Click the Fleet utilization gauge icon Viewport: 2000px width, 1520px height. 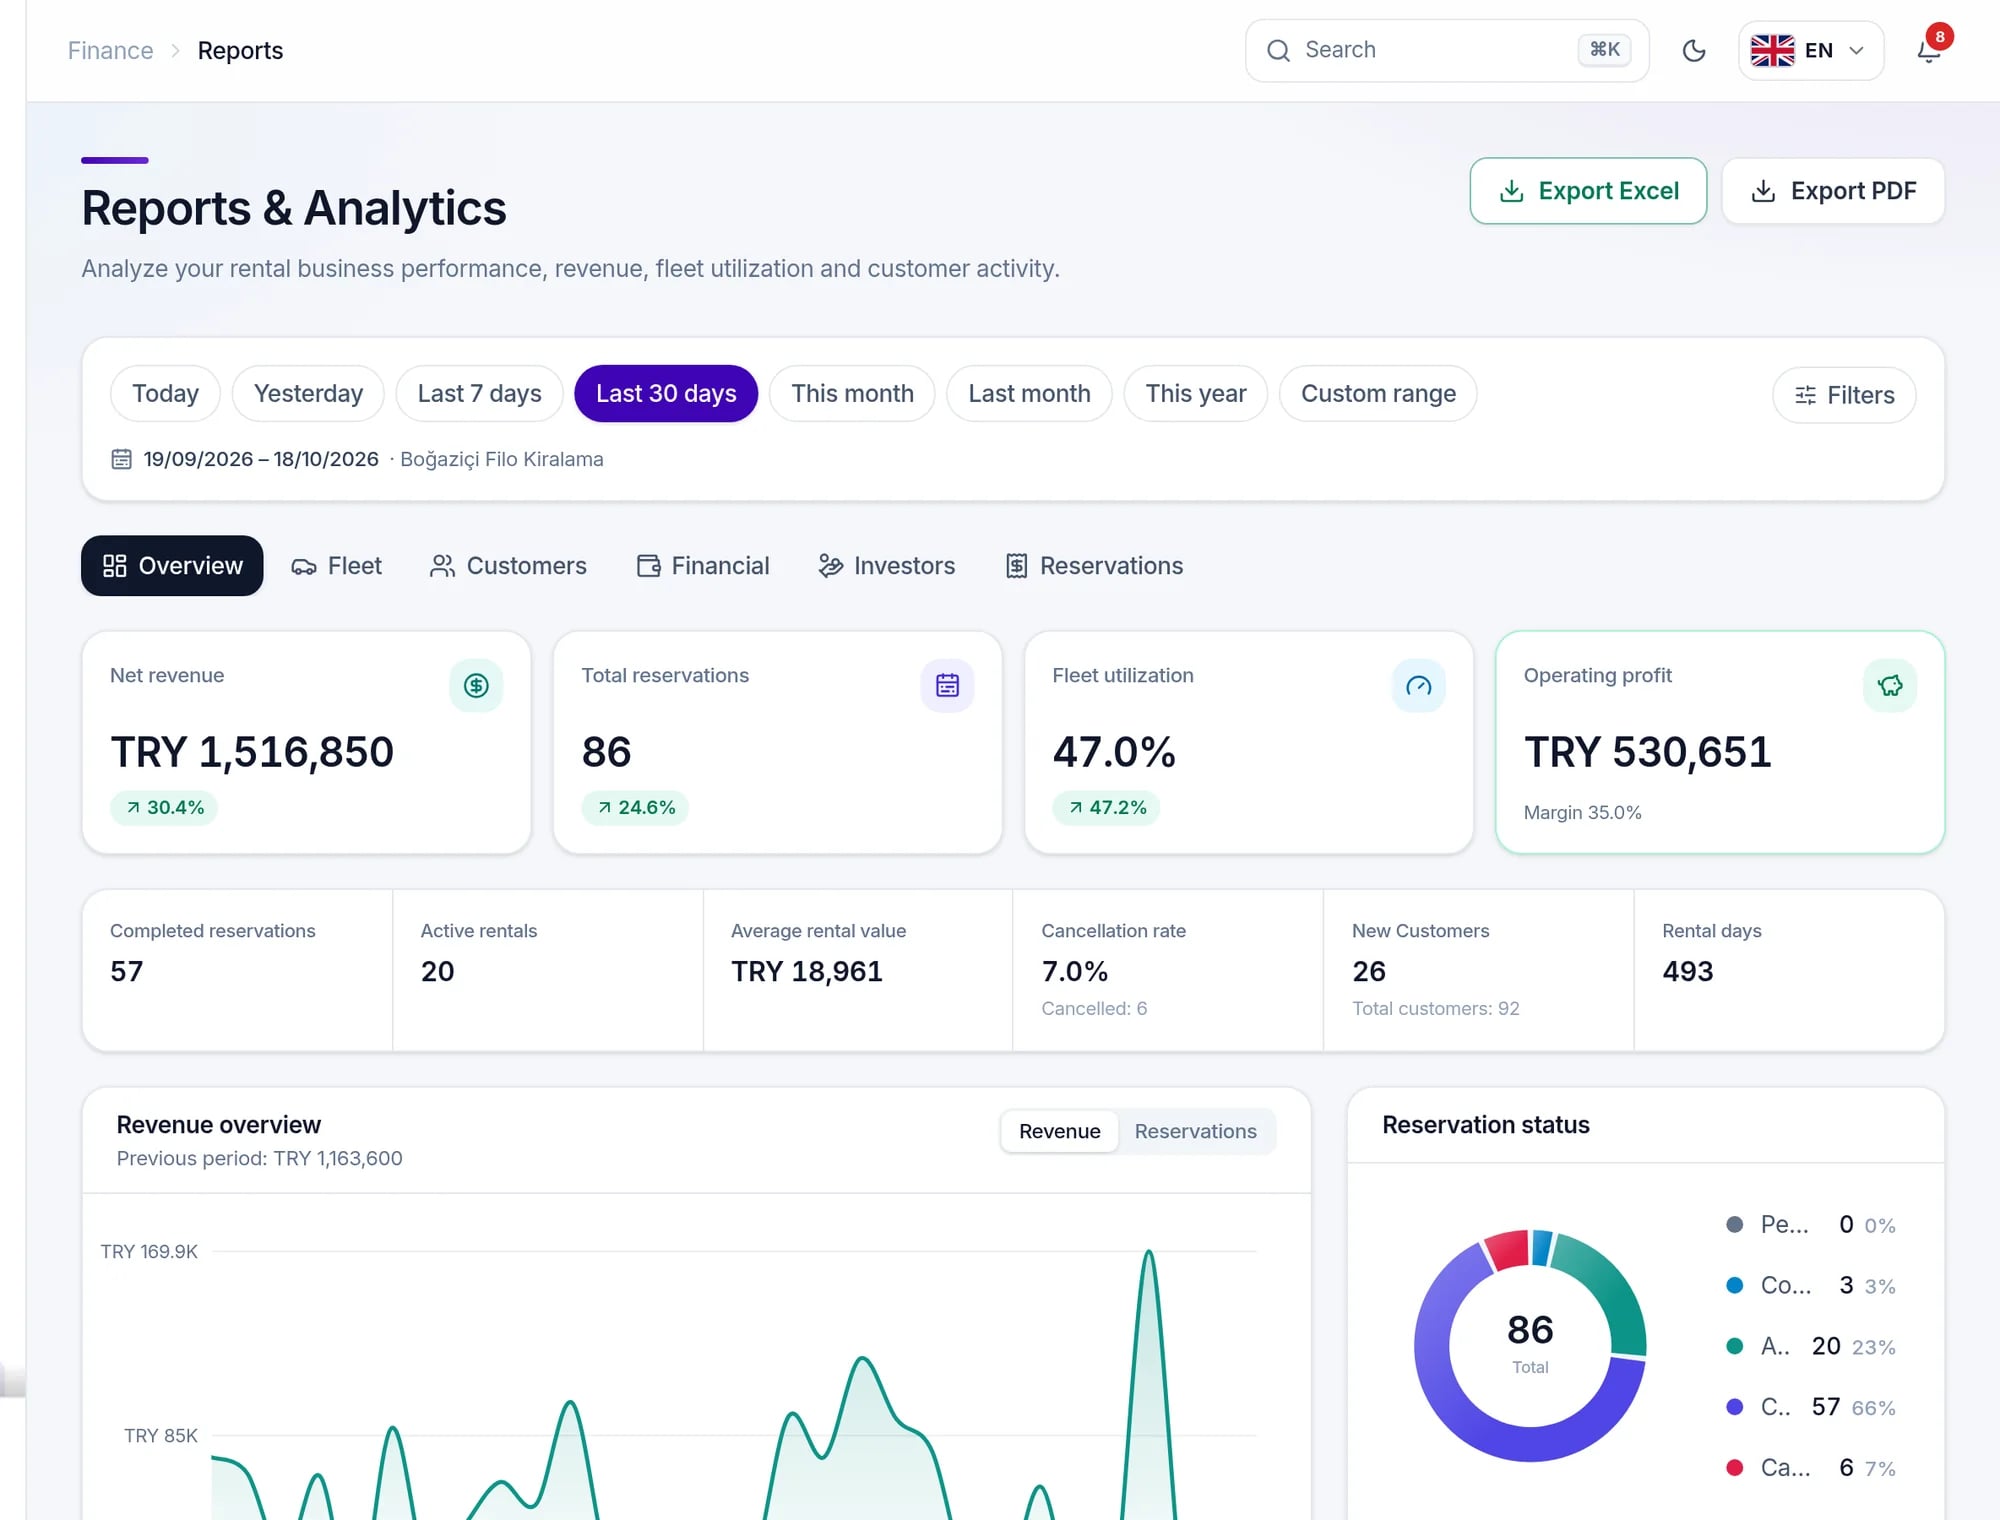(x=1418, y=685)
